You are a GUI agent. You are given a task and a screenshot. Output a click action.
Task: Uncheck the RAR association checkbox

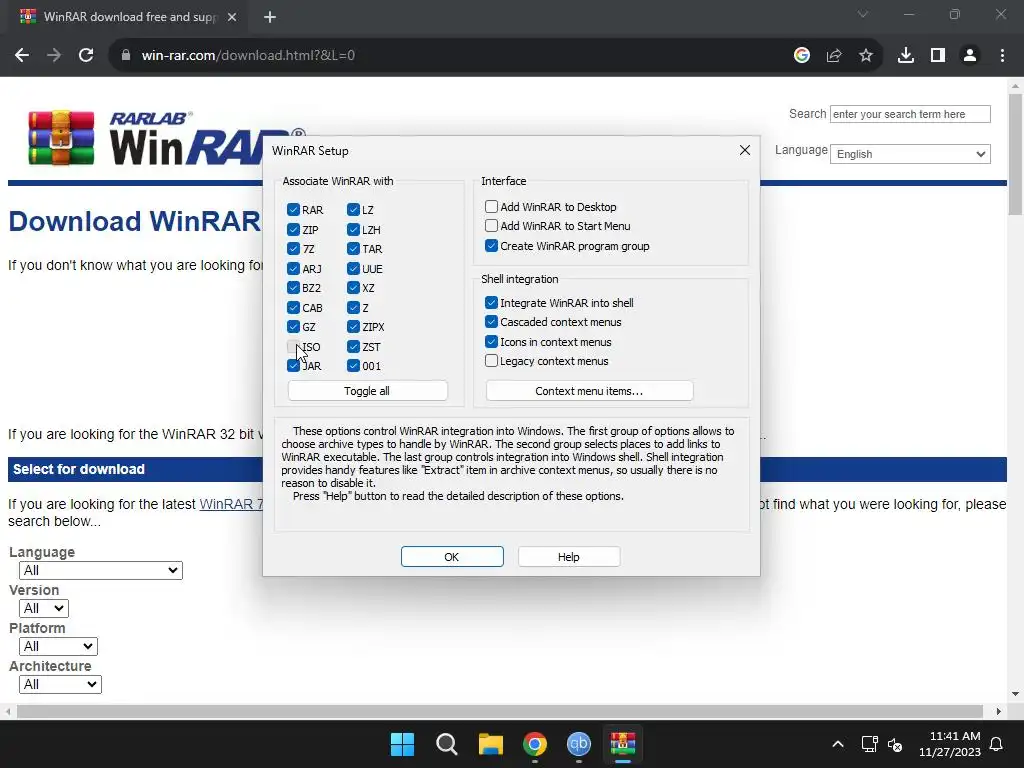point(293,210)
